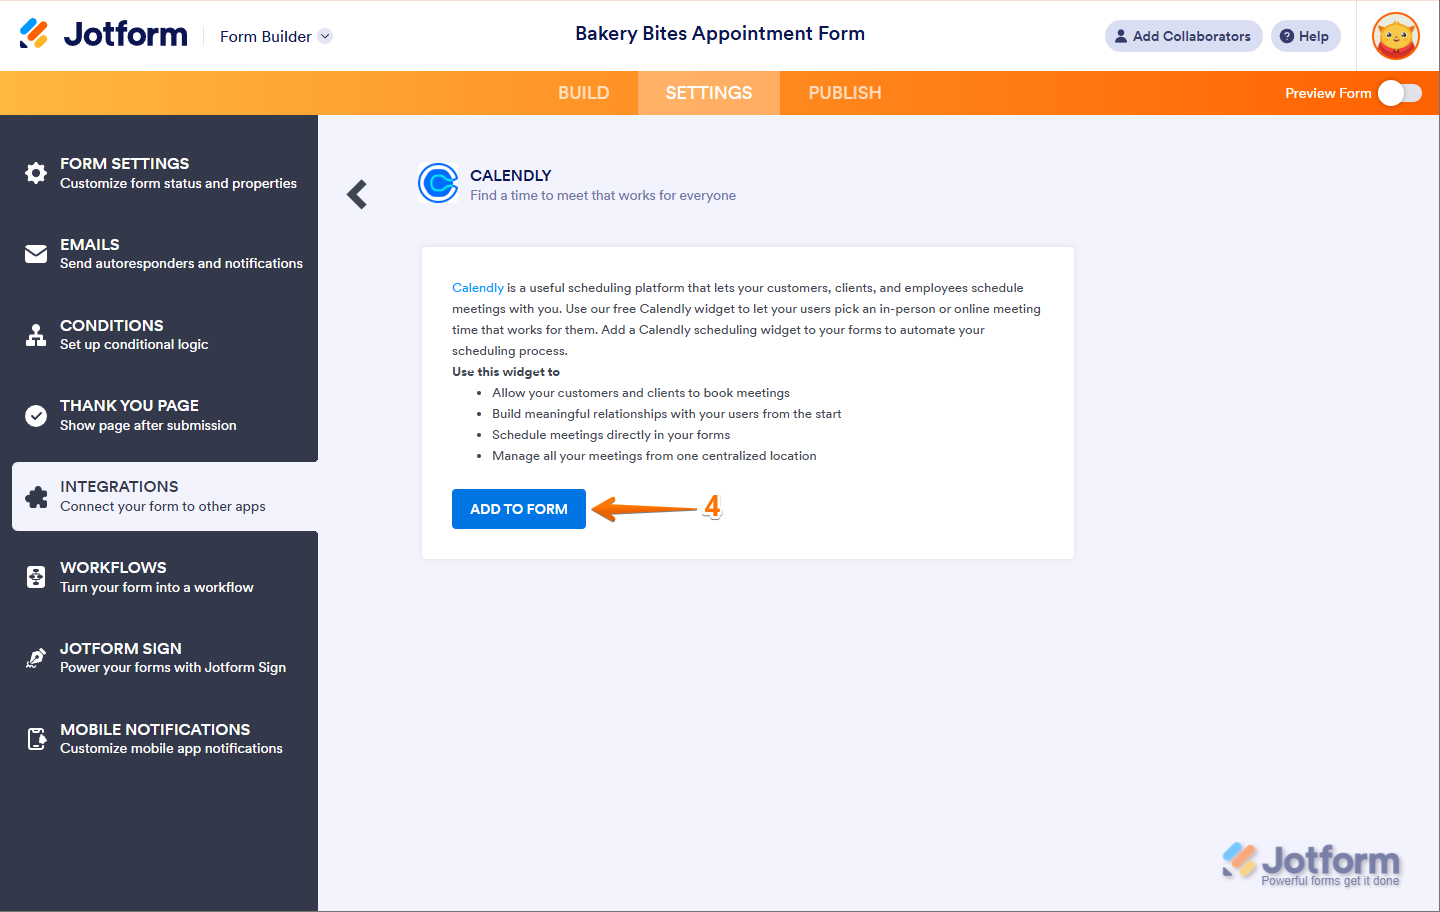
Task: Click the Form Settings gear icon
Action: pos(36,173)
